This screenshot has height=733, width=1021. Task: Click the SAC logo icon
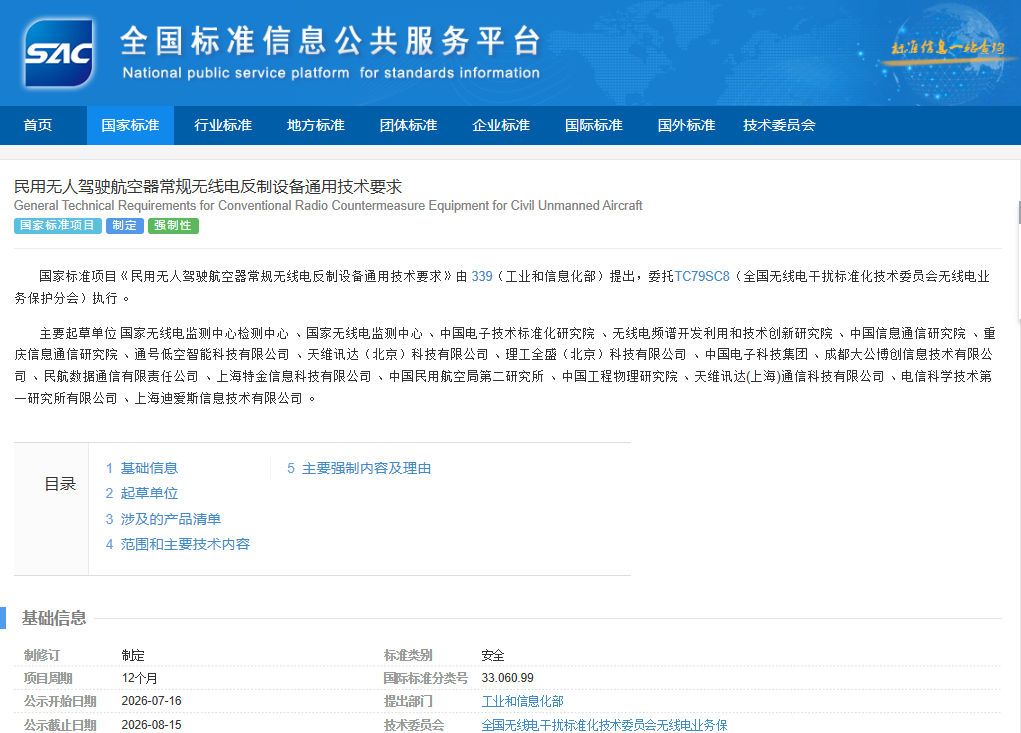[x=59, y=53]
